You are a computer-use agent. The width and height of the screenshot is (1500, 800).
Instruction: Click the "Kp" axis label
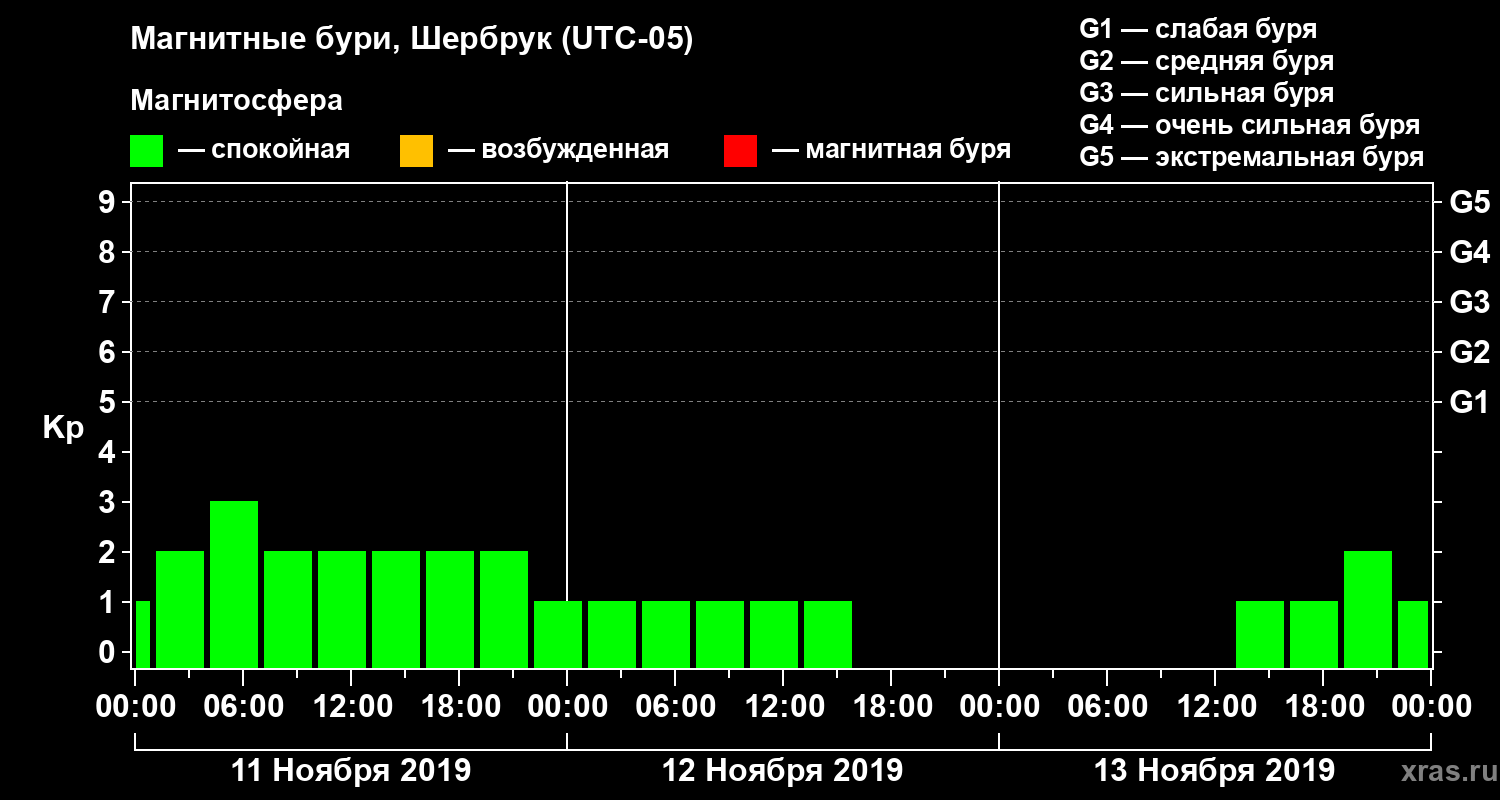(63, 427)
